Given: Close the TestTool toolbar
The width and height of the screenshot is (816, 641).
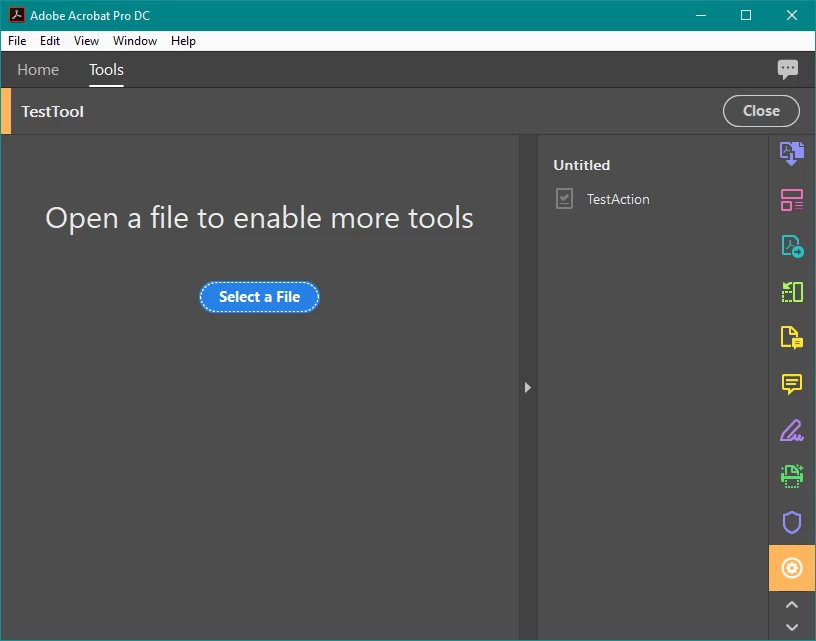Looking at the screenshot, I should point(761,111).
